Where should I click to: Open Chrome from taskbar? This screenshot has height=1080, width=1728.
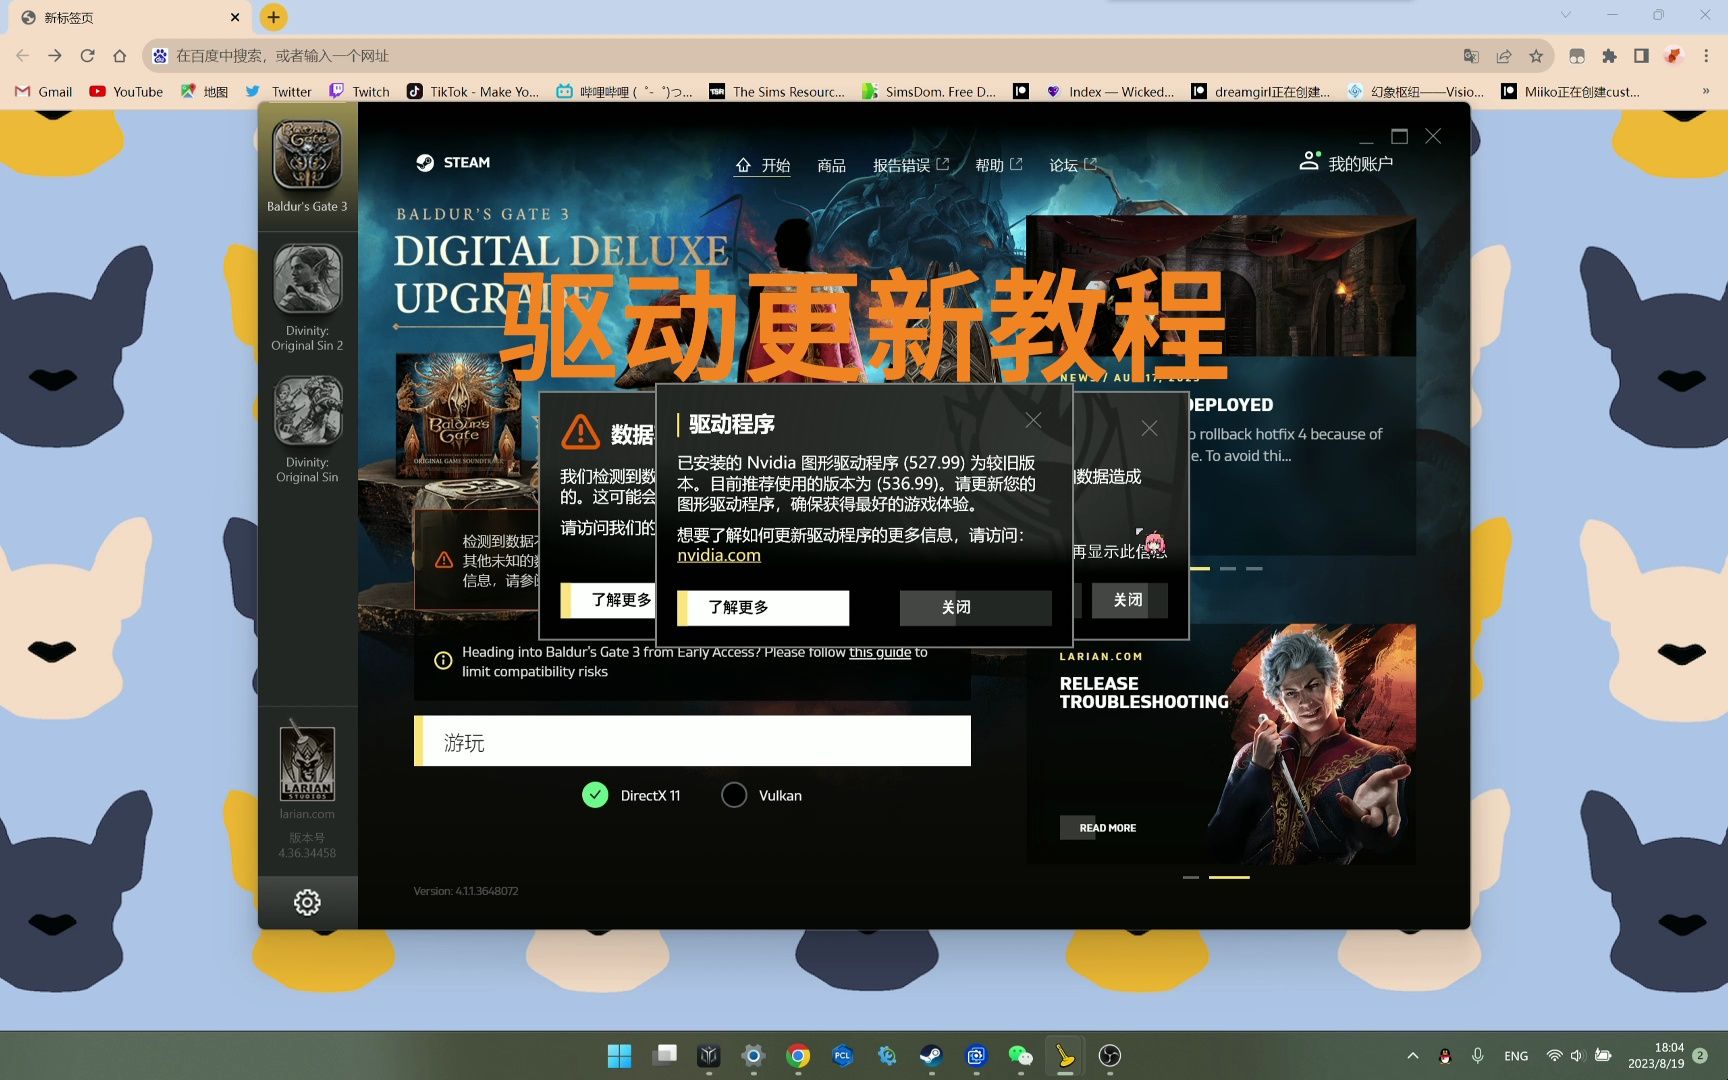coord(798,1056)
